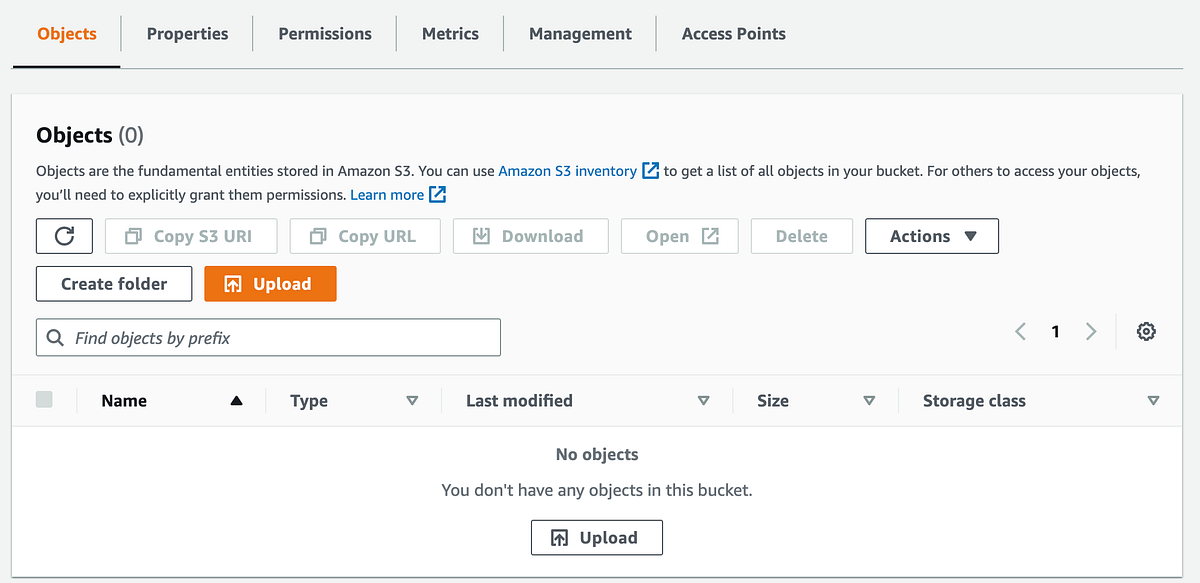The image size is (1200, 583).
Task: Click the external link icon beside Learn more
Action: tap(437, 195)
